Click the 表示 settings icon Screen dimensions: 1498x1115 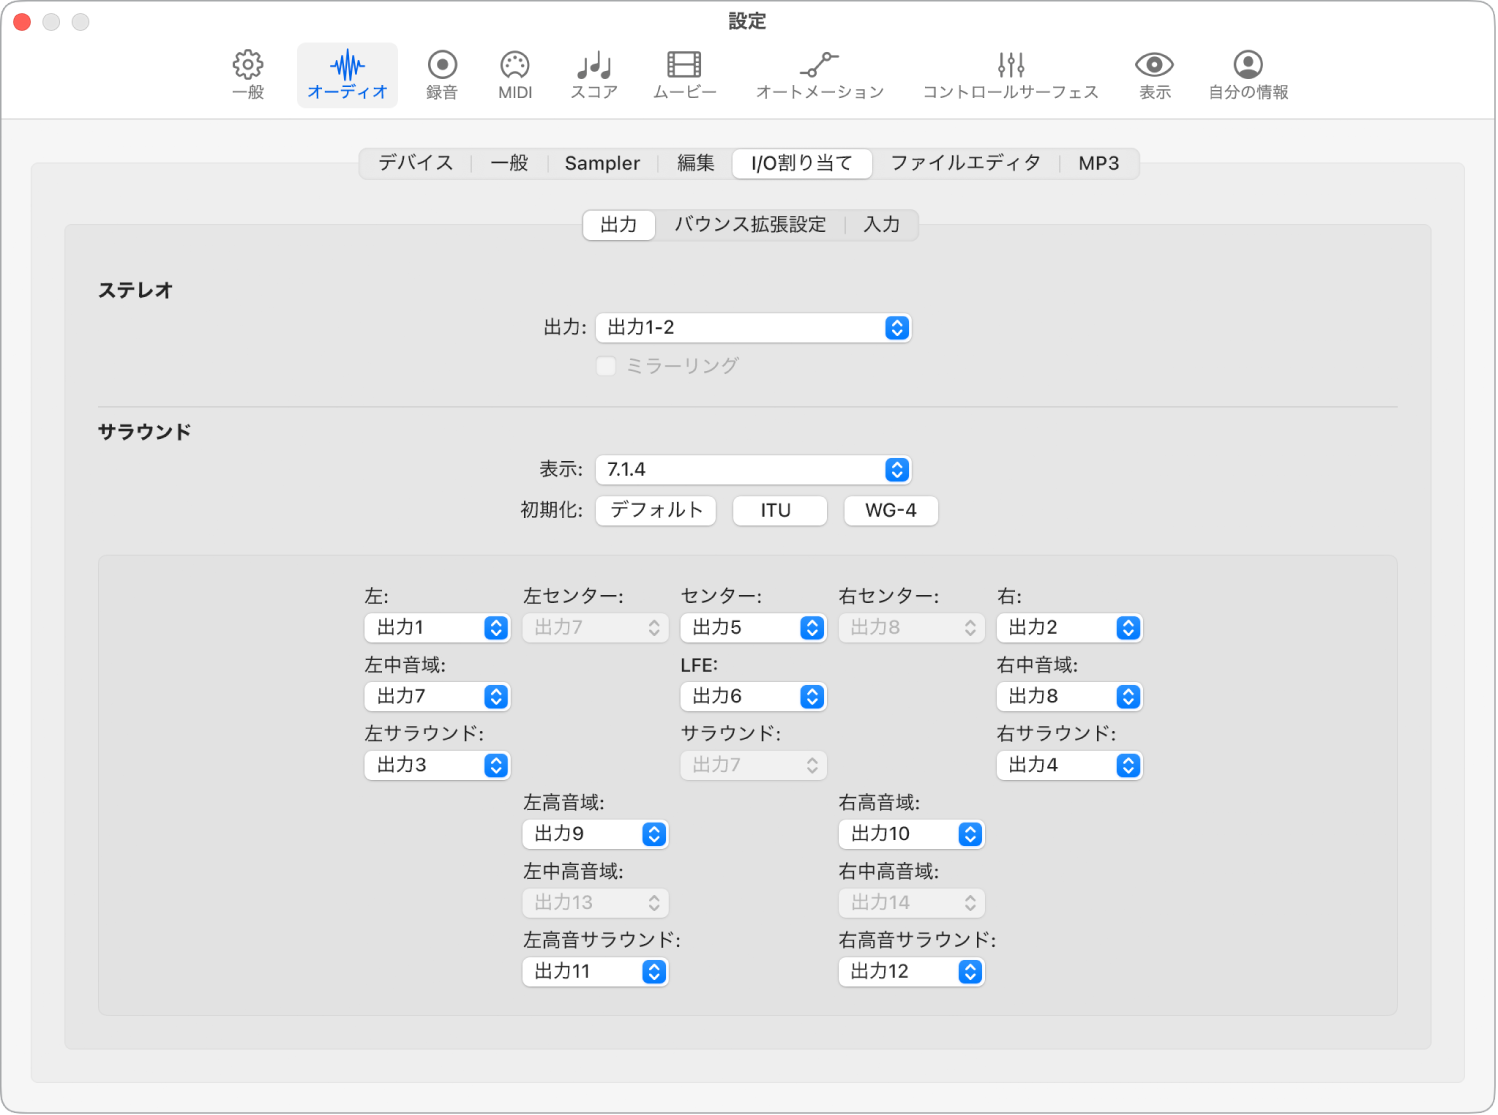[x=1152, y=74]
